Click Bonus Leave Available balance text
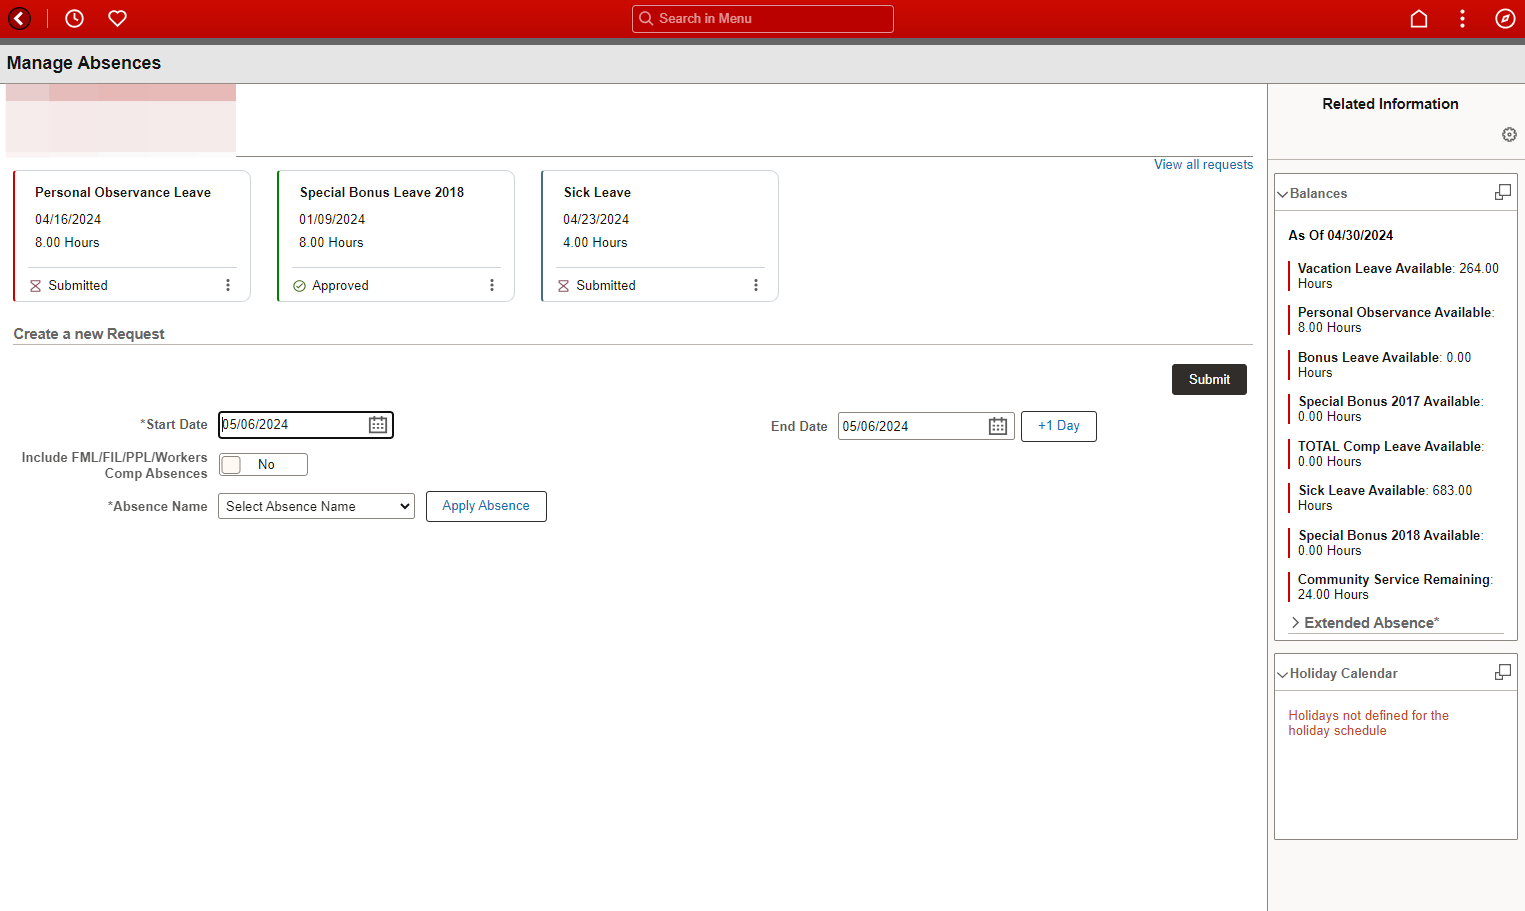The height and width of the screenshot is (911, 1525). coord(1385,365)
